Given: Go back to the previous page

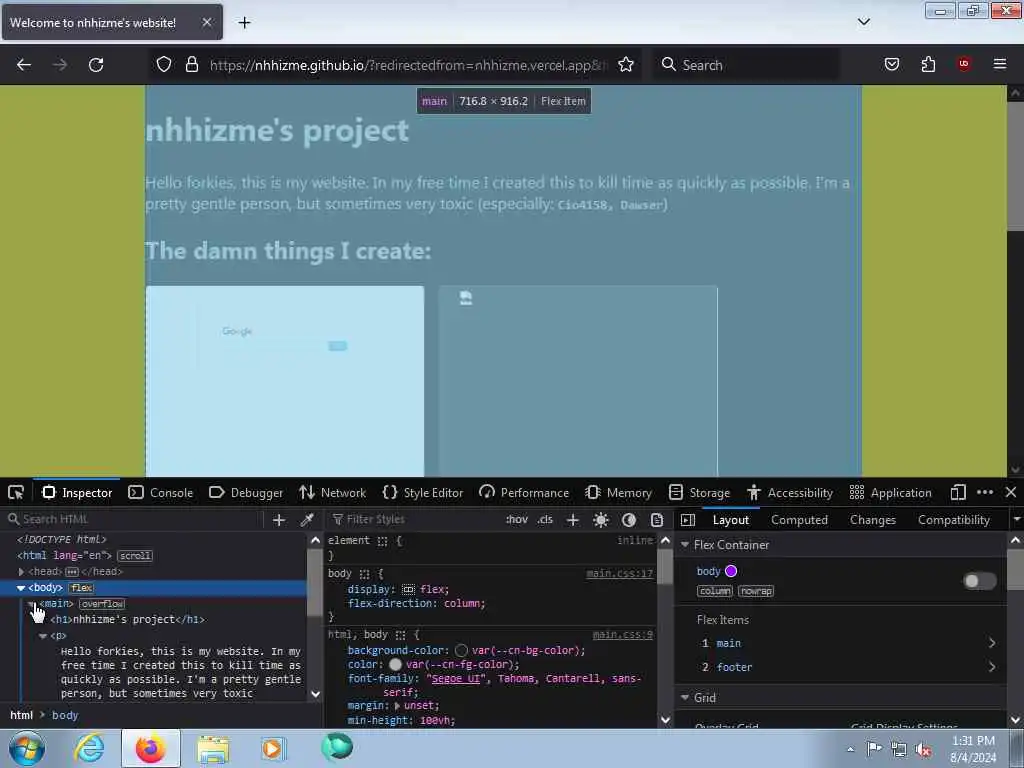Looking at the screenshot, I should [24, 65].
